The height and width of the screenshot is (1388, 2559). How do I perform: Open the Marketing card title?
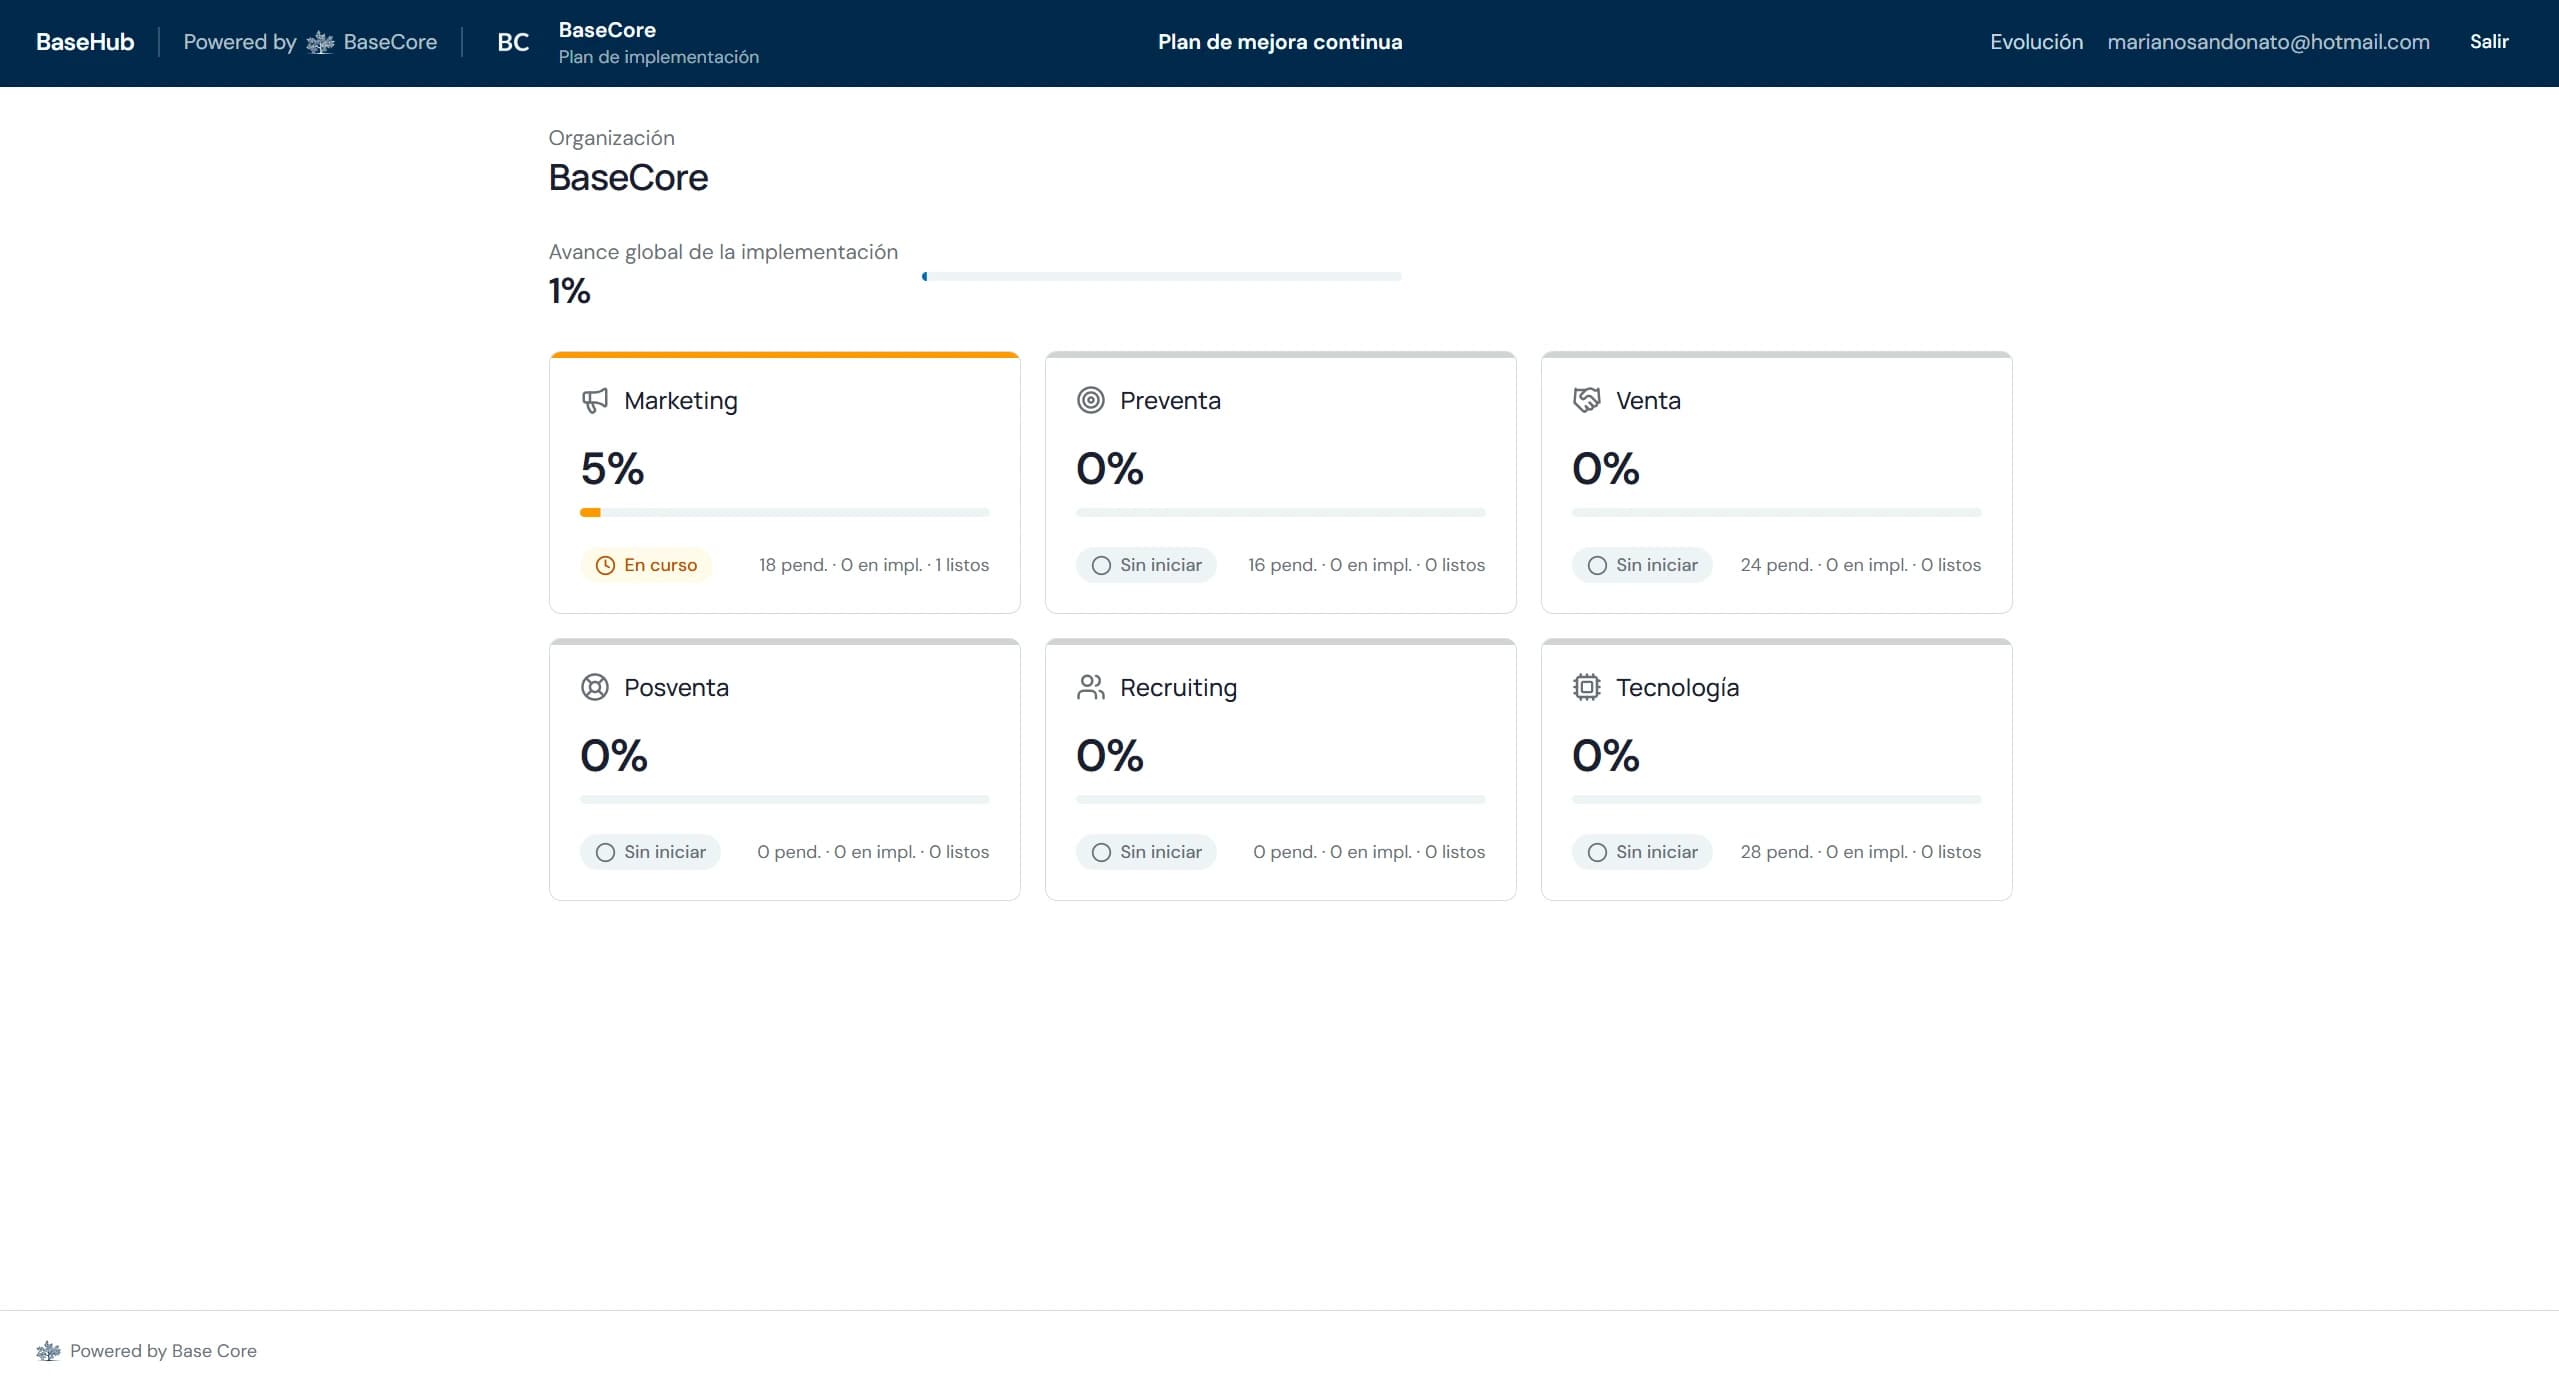(x=680, y=401)
